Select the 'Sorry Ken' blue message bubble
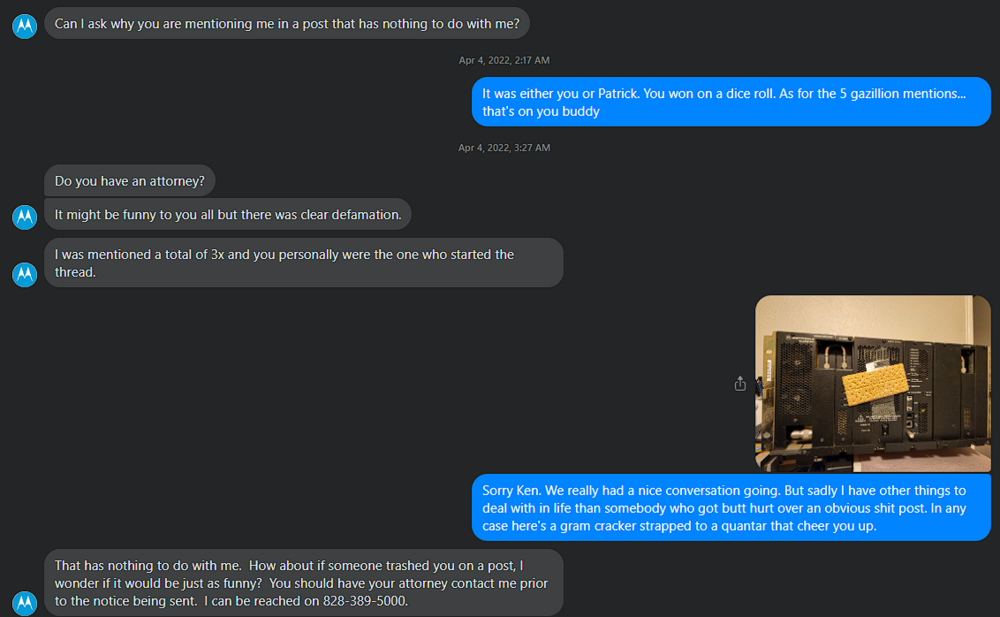 731,508
